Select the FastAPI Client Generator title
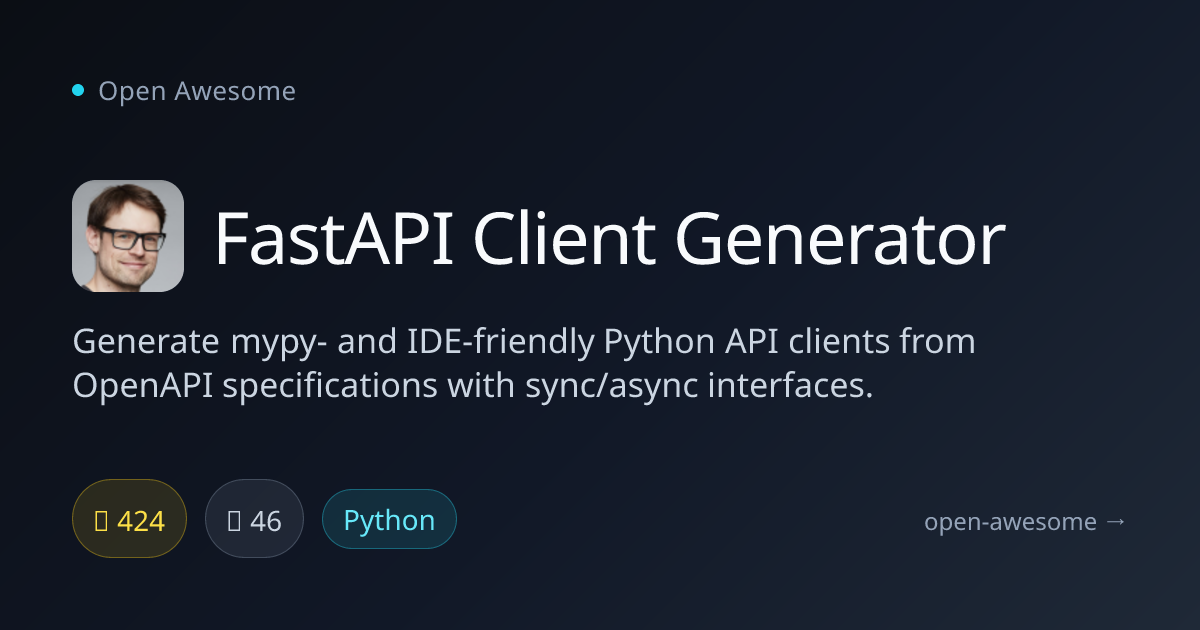 [x=609, y=238]
